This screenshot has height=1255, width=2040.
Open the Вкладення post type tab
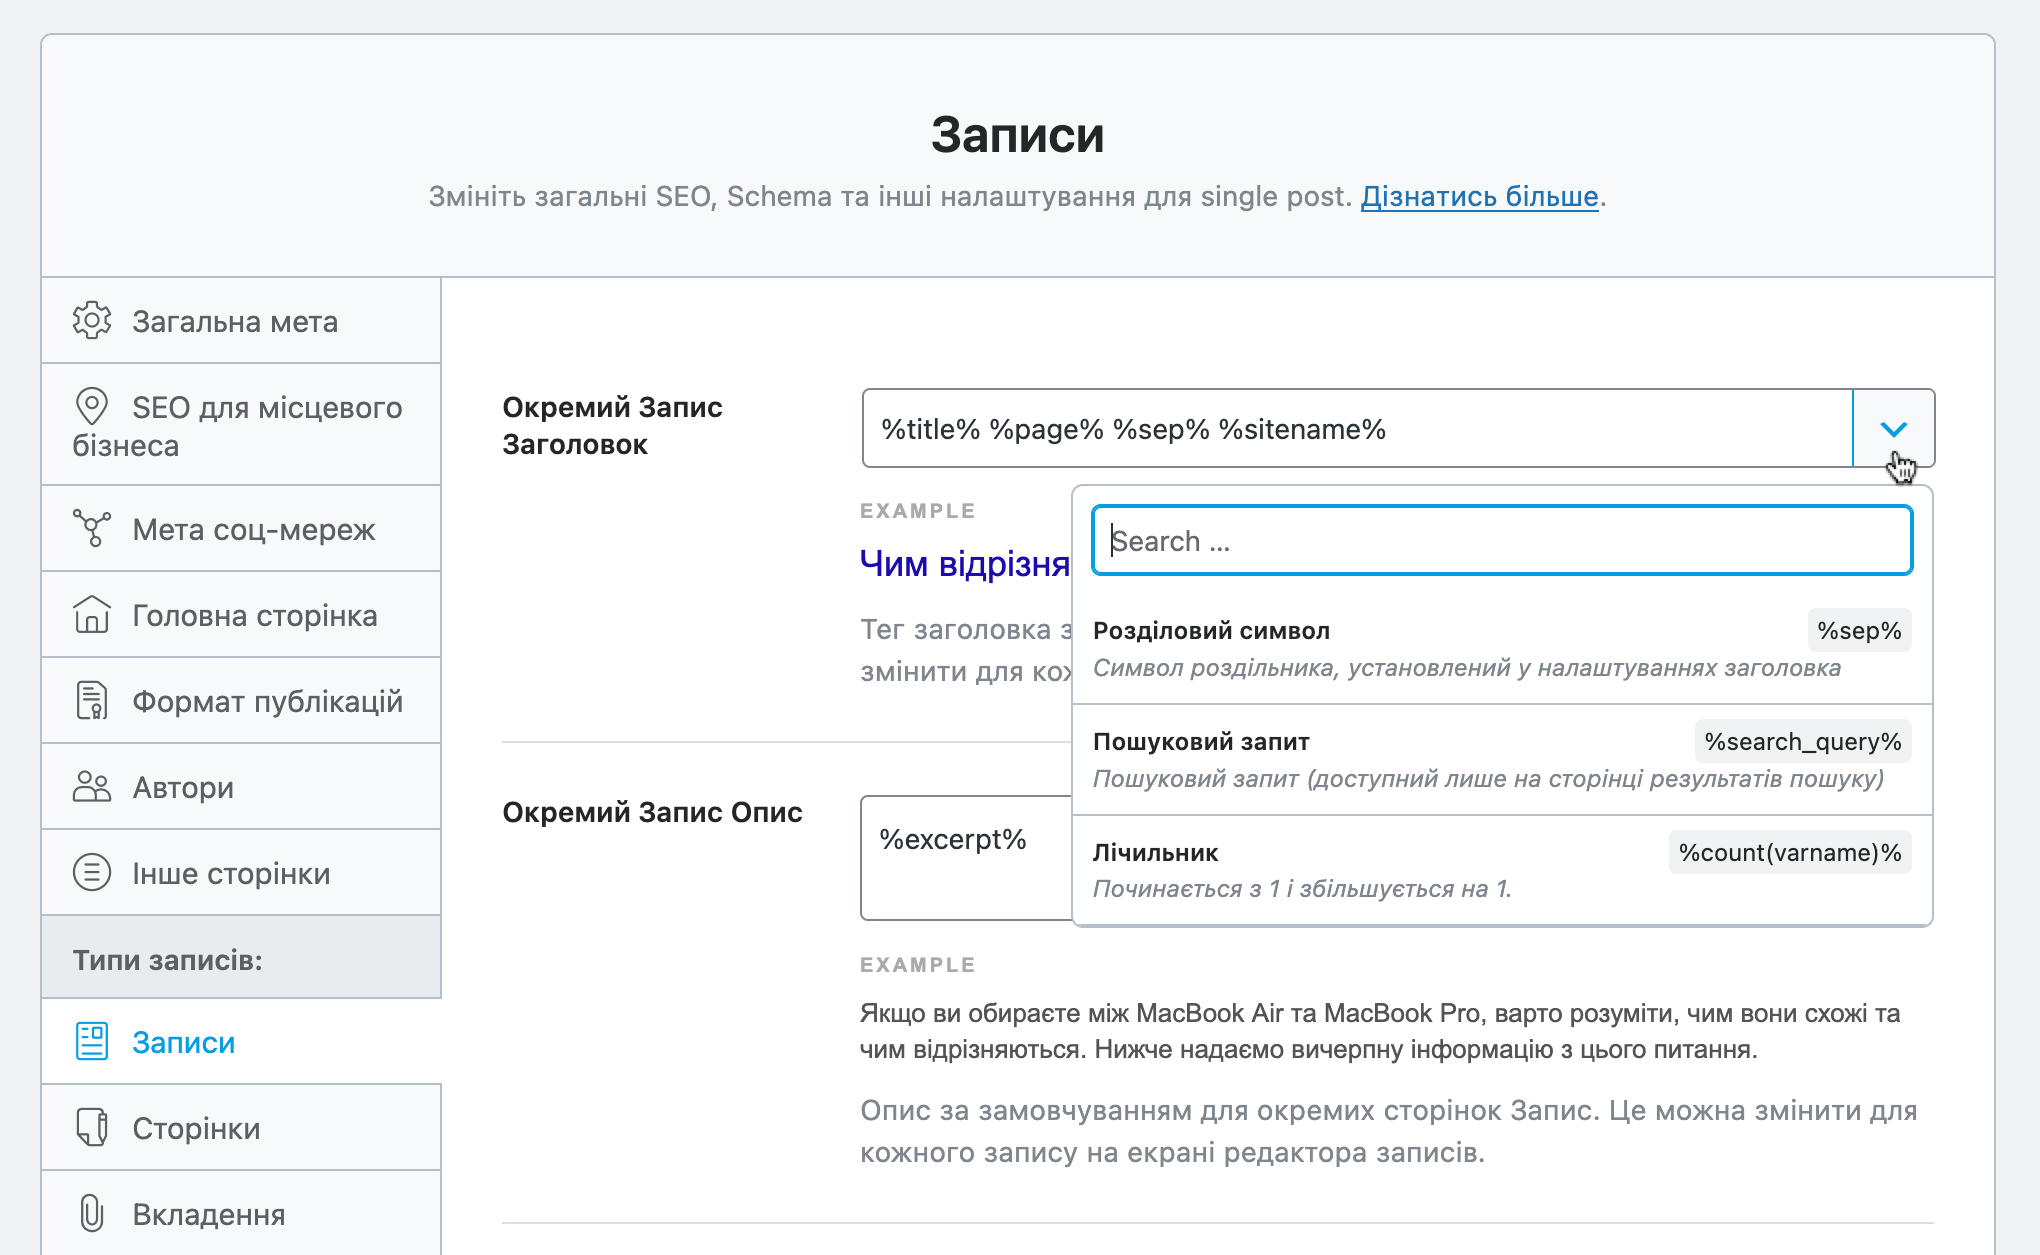241,1214
